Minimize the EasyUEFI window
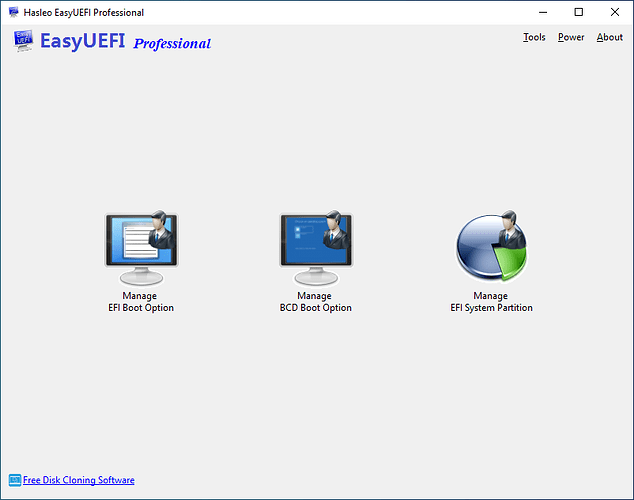This screenshot has width=634, height=500. [x=542, y=12]
